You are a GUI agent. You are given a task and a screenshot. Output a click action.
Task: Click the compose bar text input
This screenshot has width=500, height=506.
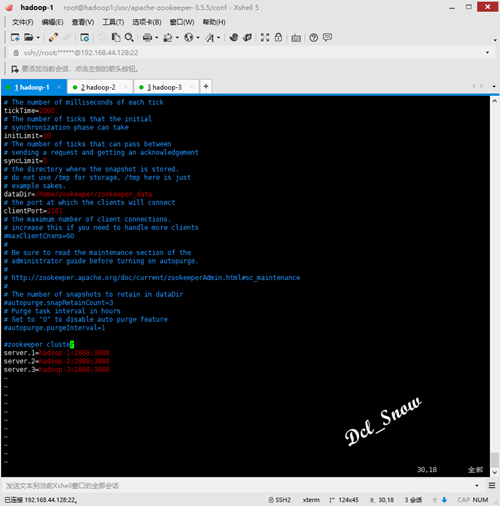coord(238,486)
